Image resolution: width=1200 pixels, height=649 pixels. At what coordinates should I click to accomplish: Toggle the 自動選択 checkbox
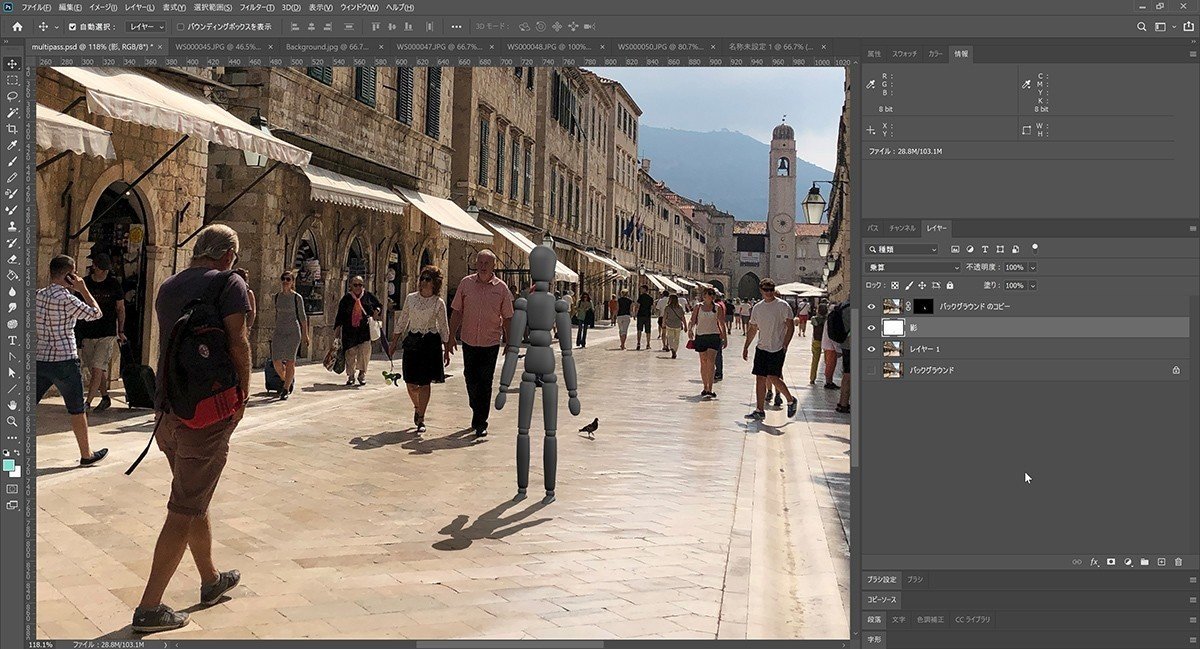coord(71,26)
